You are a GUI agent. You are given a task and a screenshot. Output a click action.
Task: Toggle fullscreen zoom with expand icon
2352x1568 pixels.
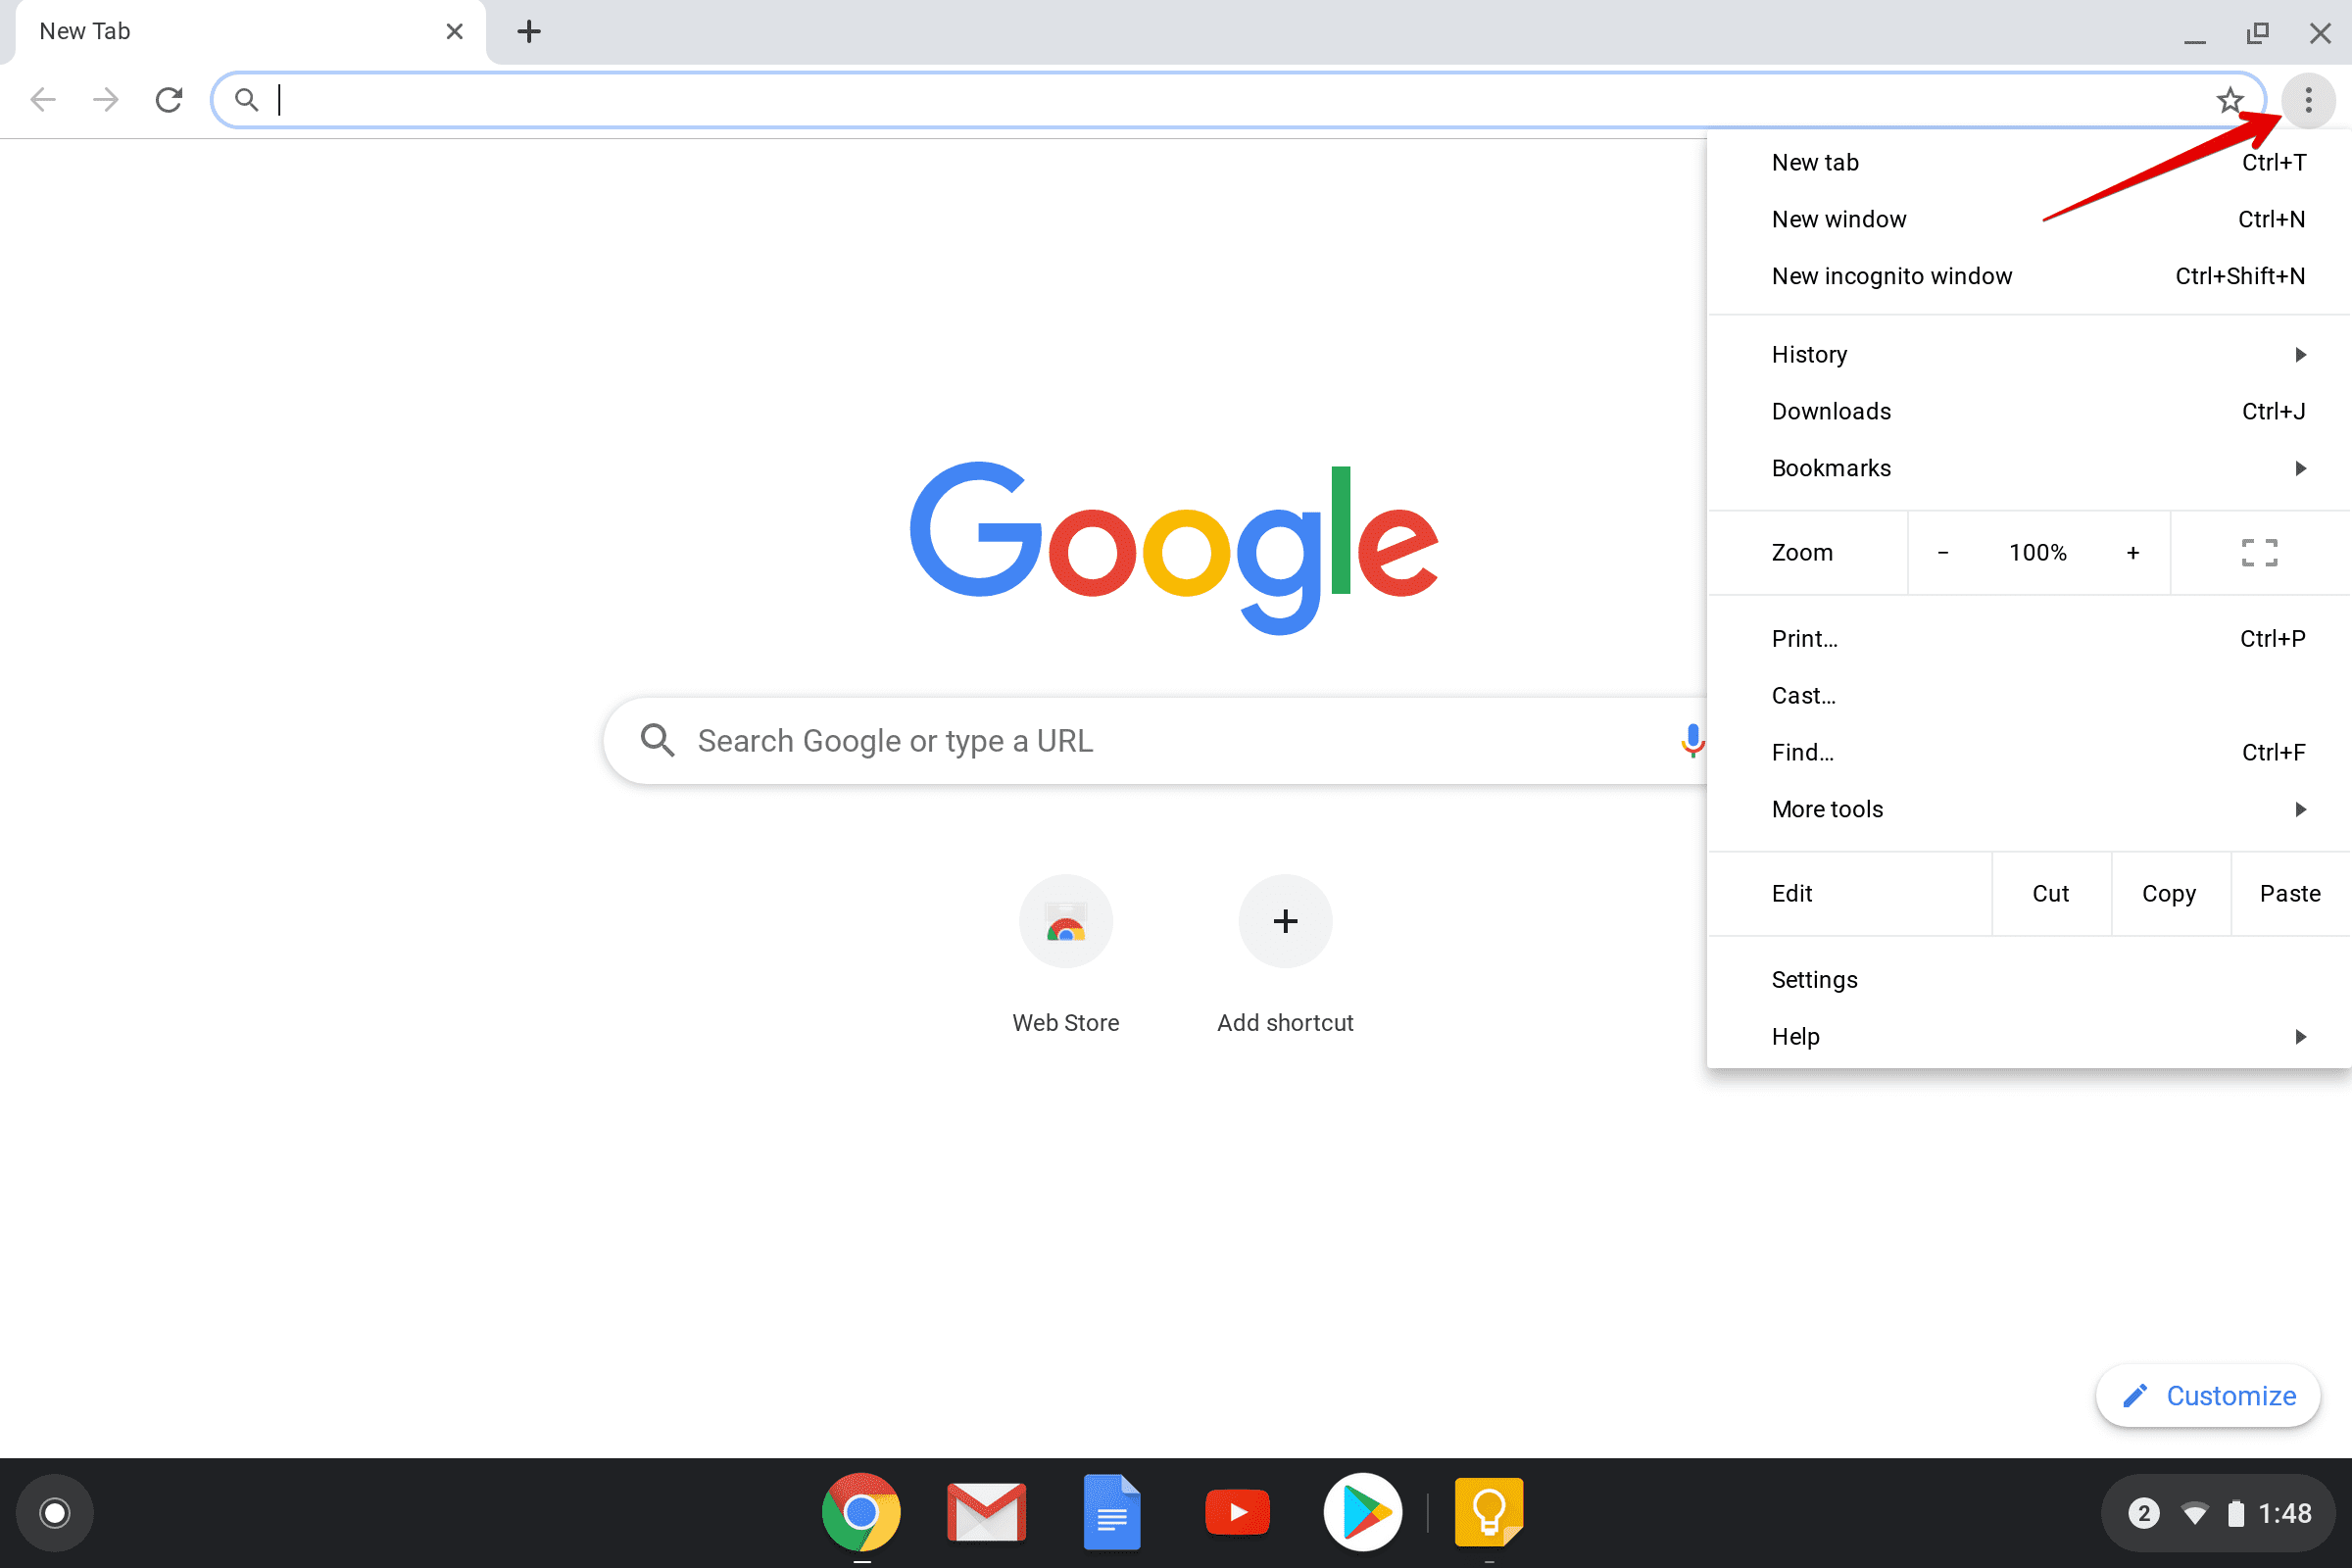(x=2259, y=551)
